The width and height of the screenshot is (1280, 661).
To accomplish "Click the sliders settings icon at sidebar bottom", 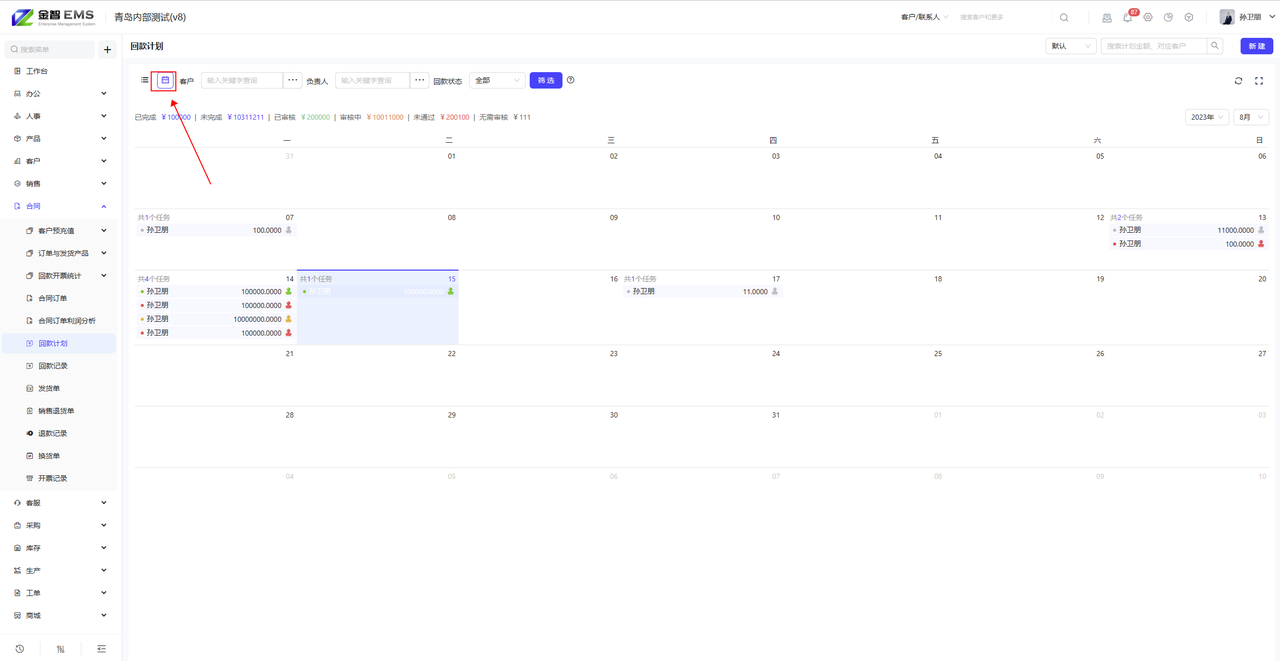I will pyautogui.click(x=60, y=649).
